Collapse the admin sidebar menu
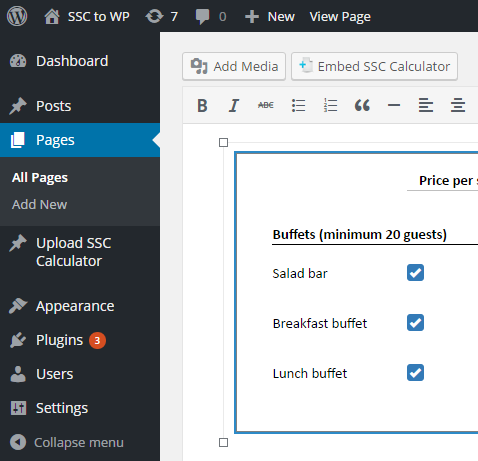Screen dimensions: 478x461 pos(67,443)
